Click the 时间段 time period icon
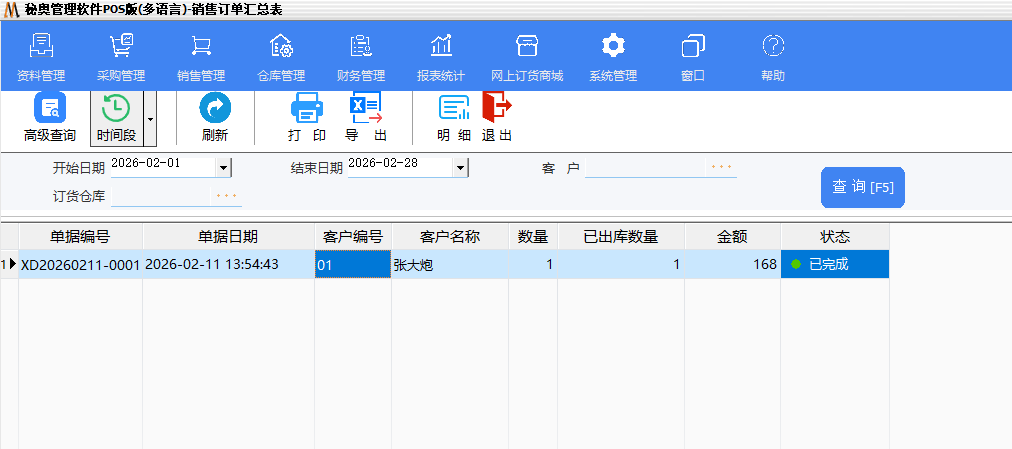The image size is (1012, 449). pyautogui.click(x=116, y=117)
